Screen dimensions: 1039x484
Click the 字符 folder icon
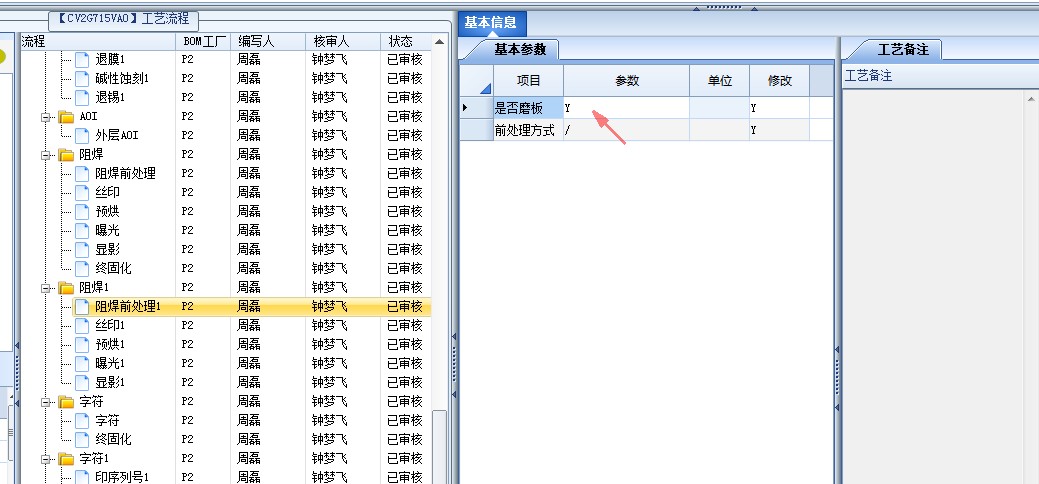pos(66,402)
